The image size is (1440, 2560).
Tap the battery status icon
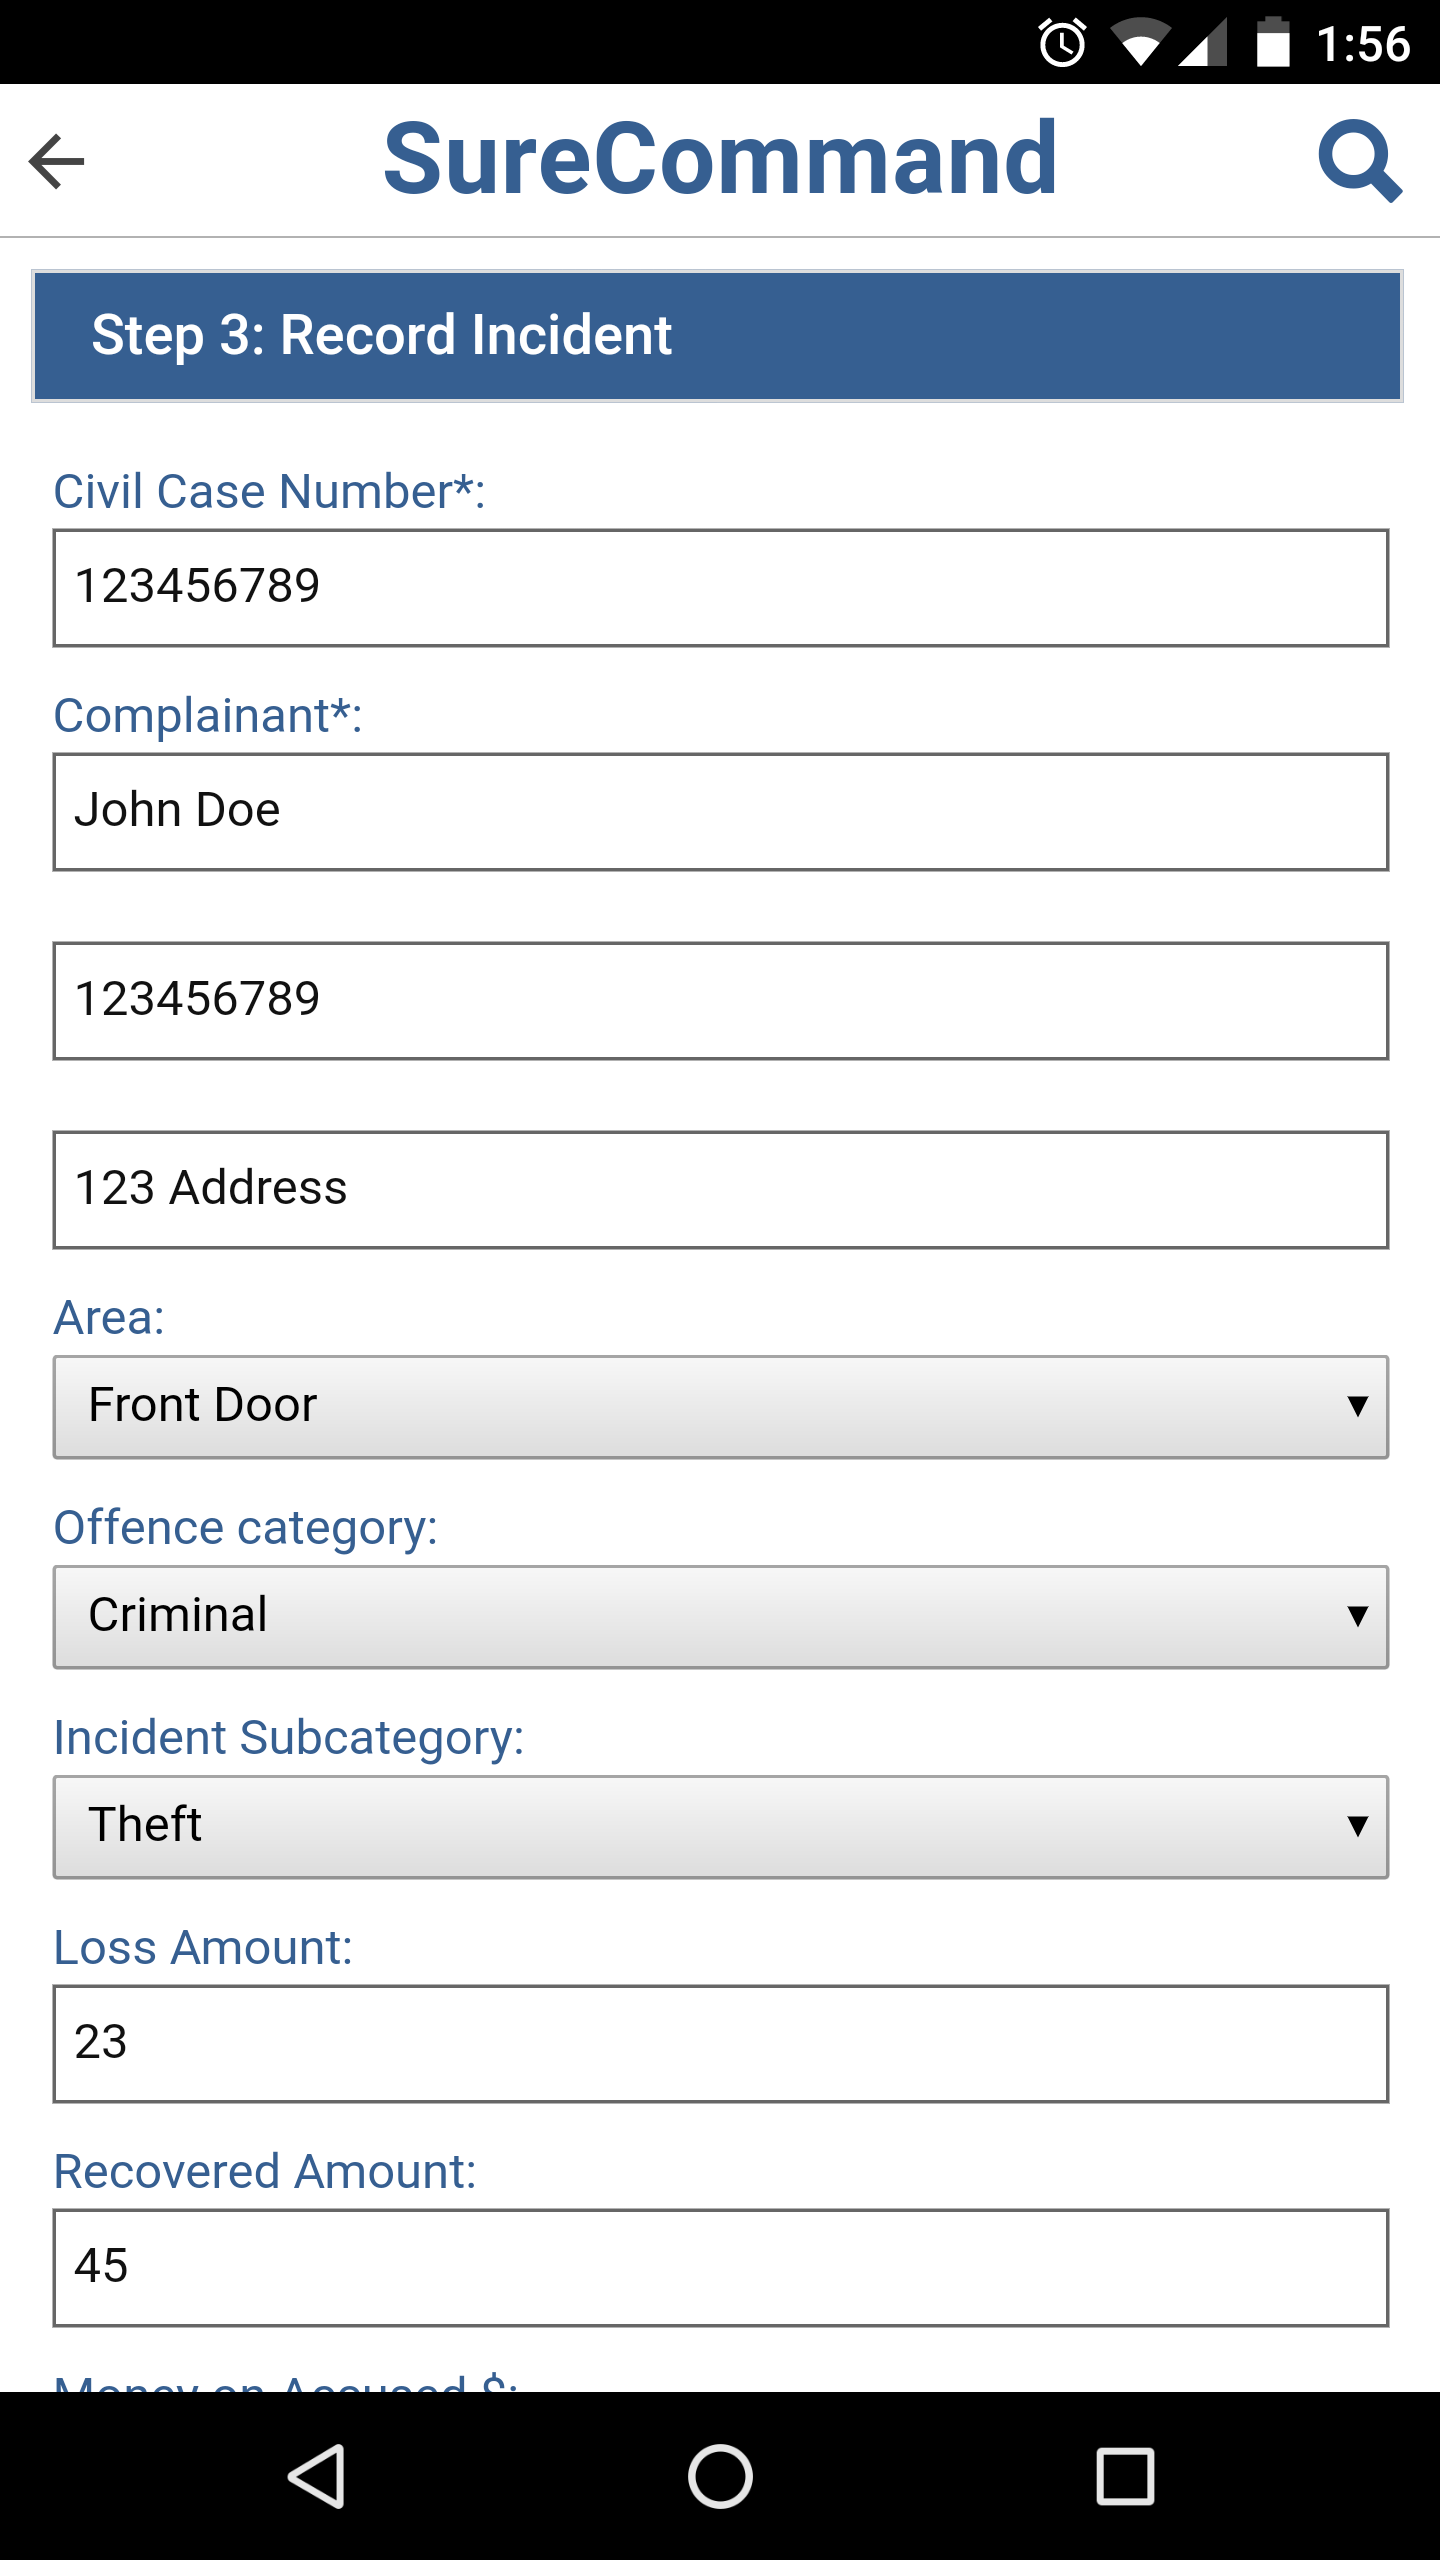tap(1273, 43)
